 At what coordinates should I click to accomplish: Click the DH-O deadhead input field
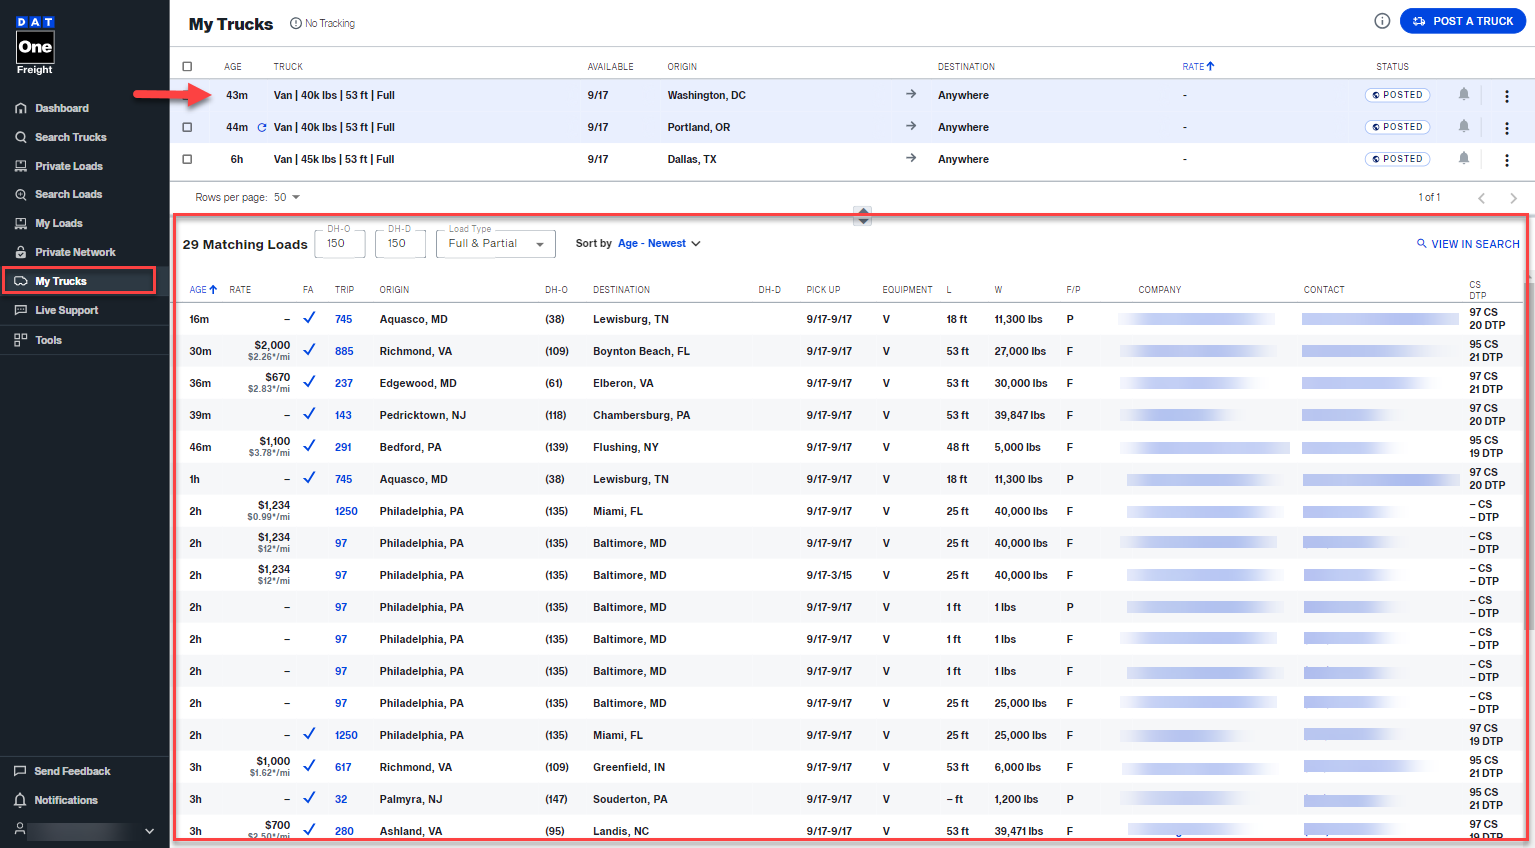[x=339, y=244]
